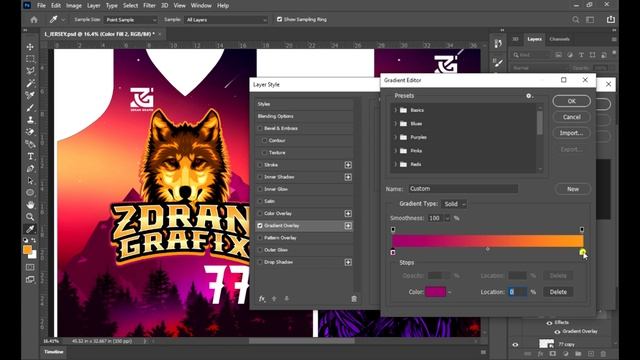Screen dimensions: 640x360
Task: Open Sample All Layers dropdown
Action: tap(226, 20)
